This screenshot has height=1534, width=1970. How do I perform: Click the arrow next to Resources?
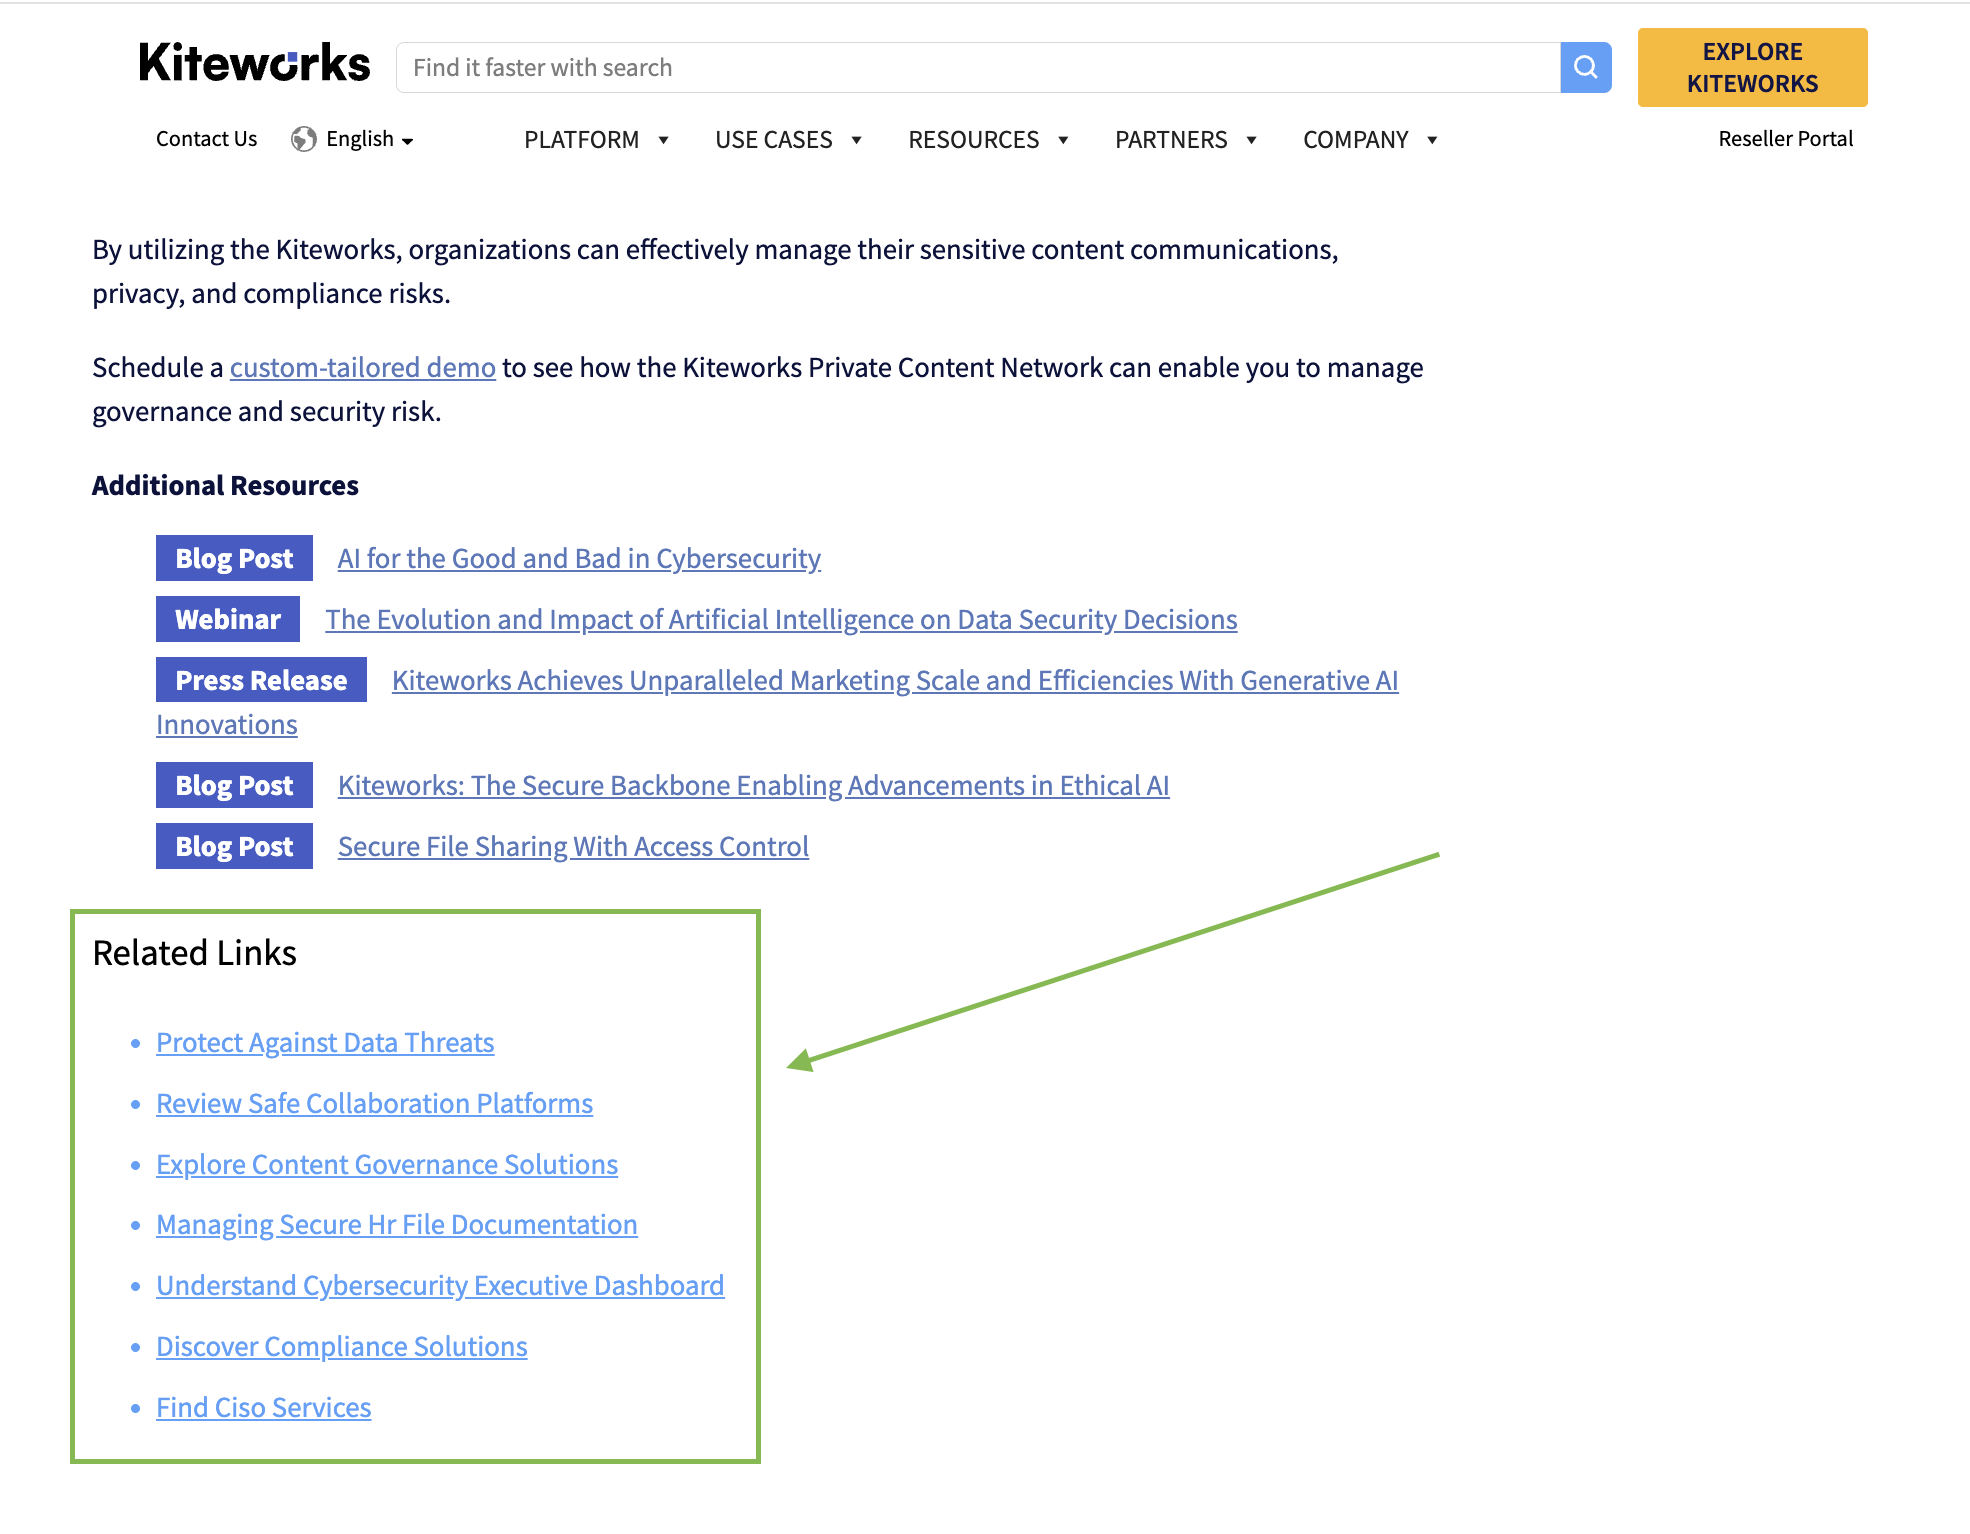[1063, 140]
